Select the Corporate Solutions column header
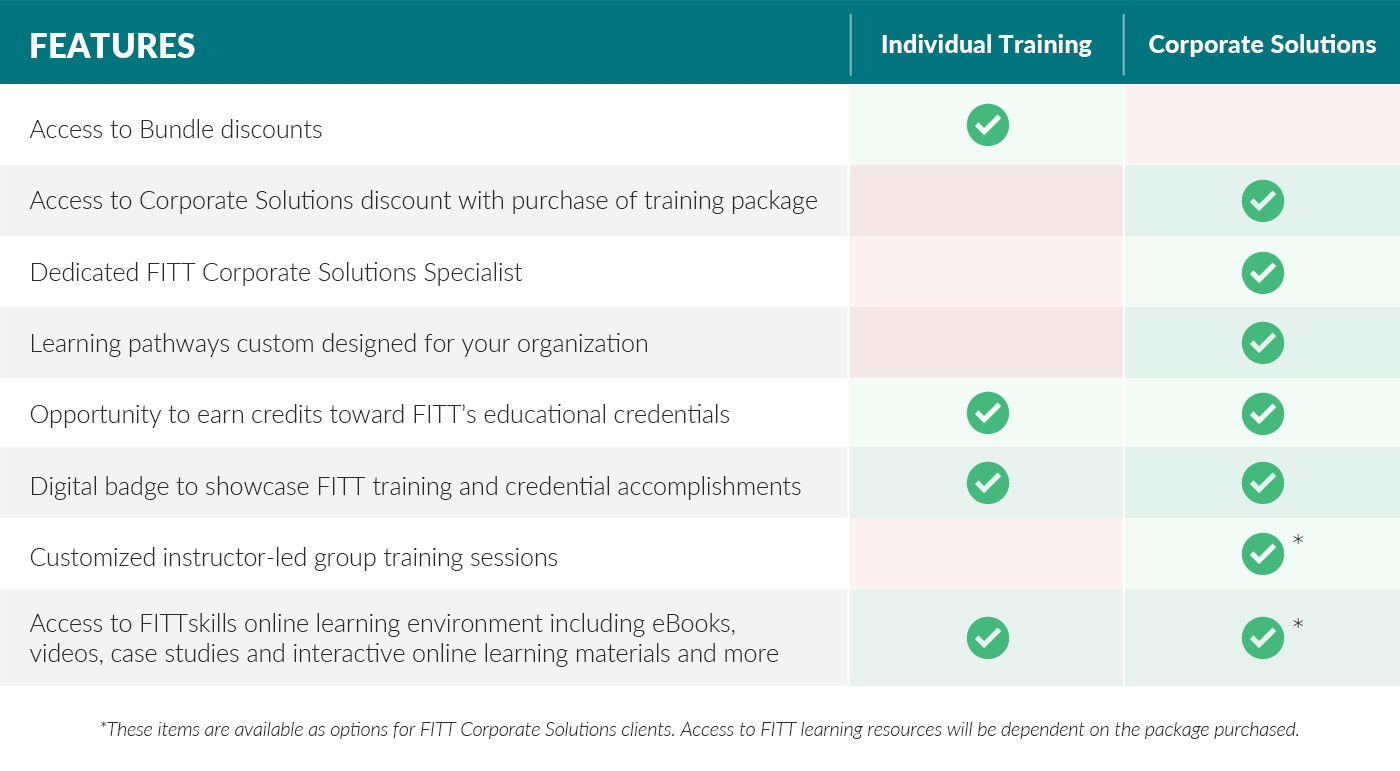Screen dimensions: 1400x771 pyautogui.click(x=1262, y=45)
